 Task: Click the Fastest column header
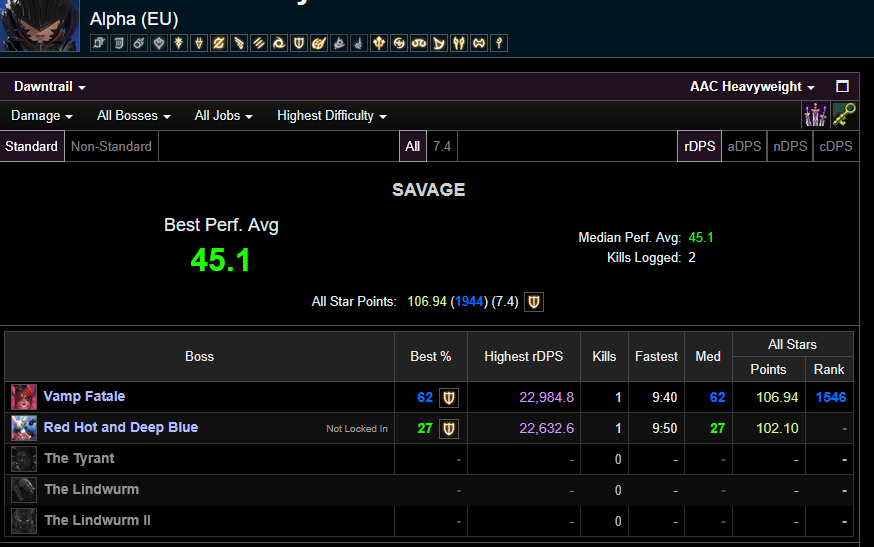pyautogui.click(x=656, y=356)
